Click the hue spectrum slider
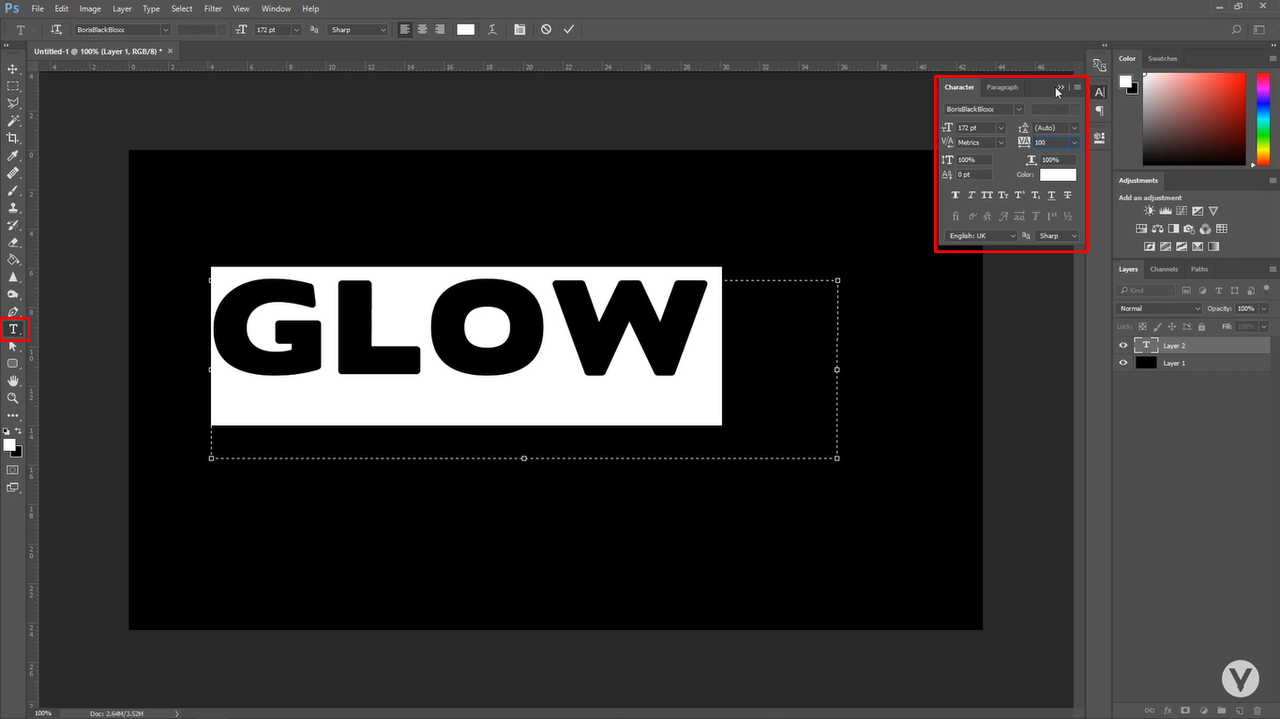 pos(1264,119)
